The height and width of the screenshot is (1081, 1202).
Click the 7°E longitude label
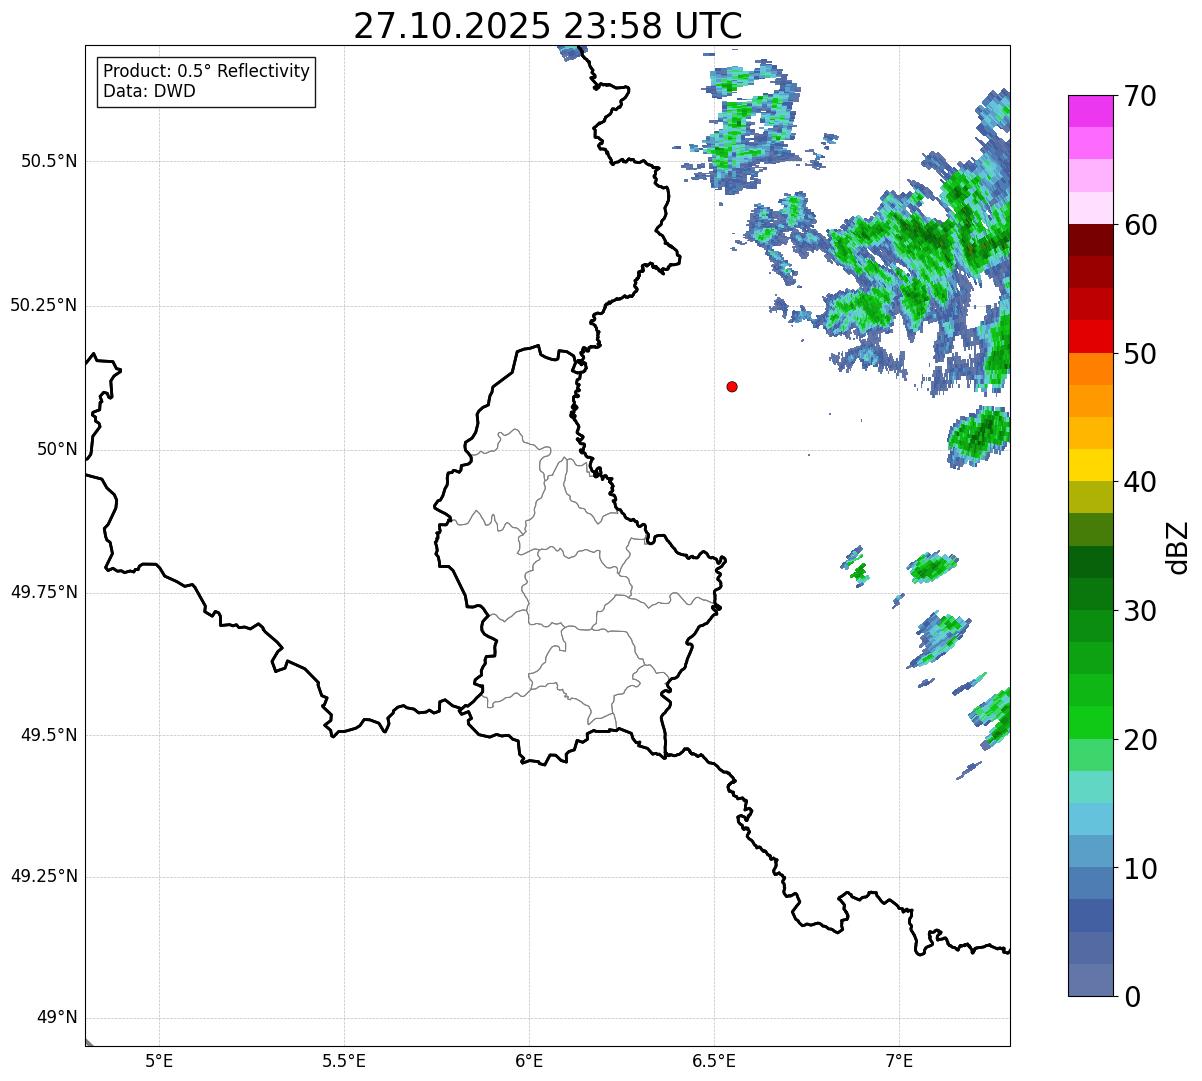click(x=899, y=1060)
